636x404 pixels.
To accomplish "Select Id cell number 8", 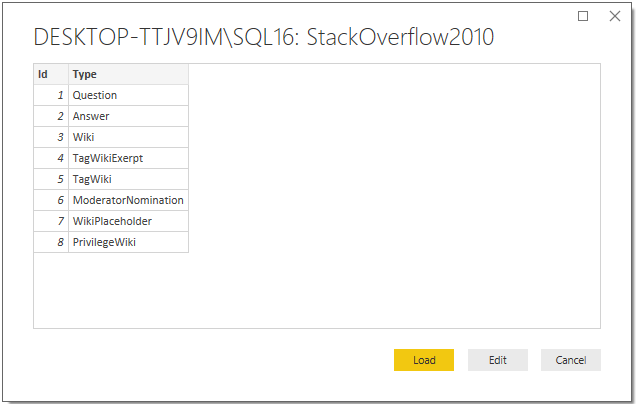I will coord(51,242).
